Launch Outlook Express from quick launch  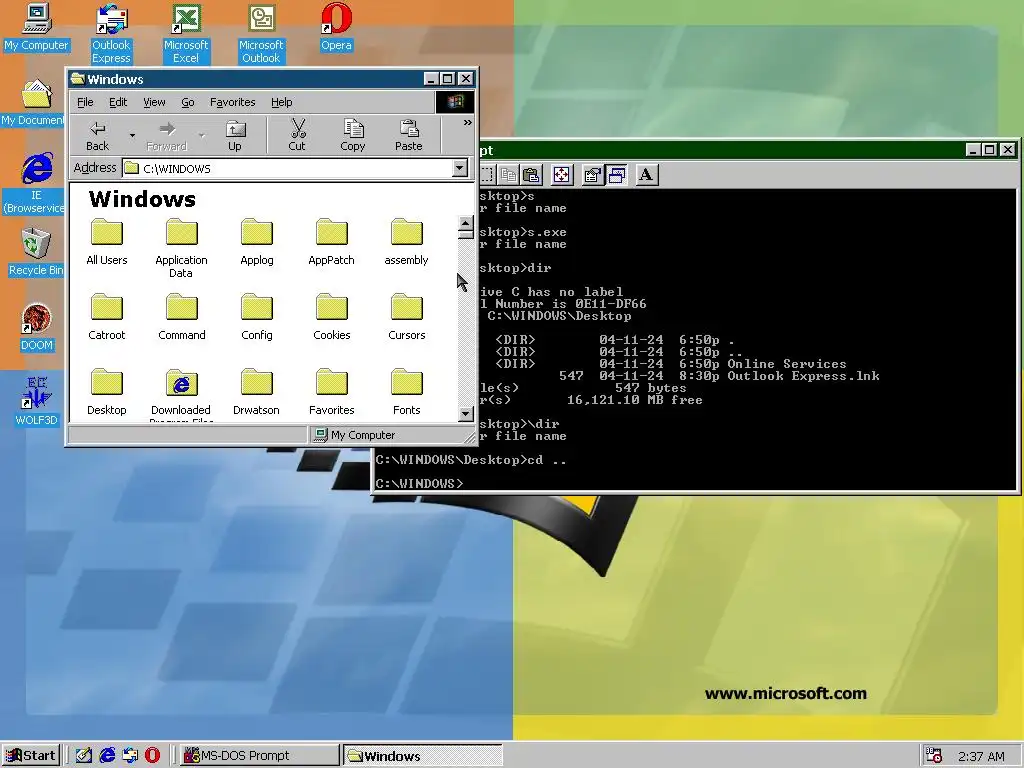[x=130, y=756]
